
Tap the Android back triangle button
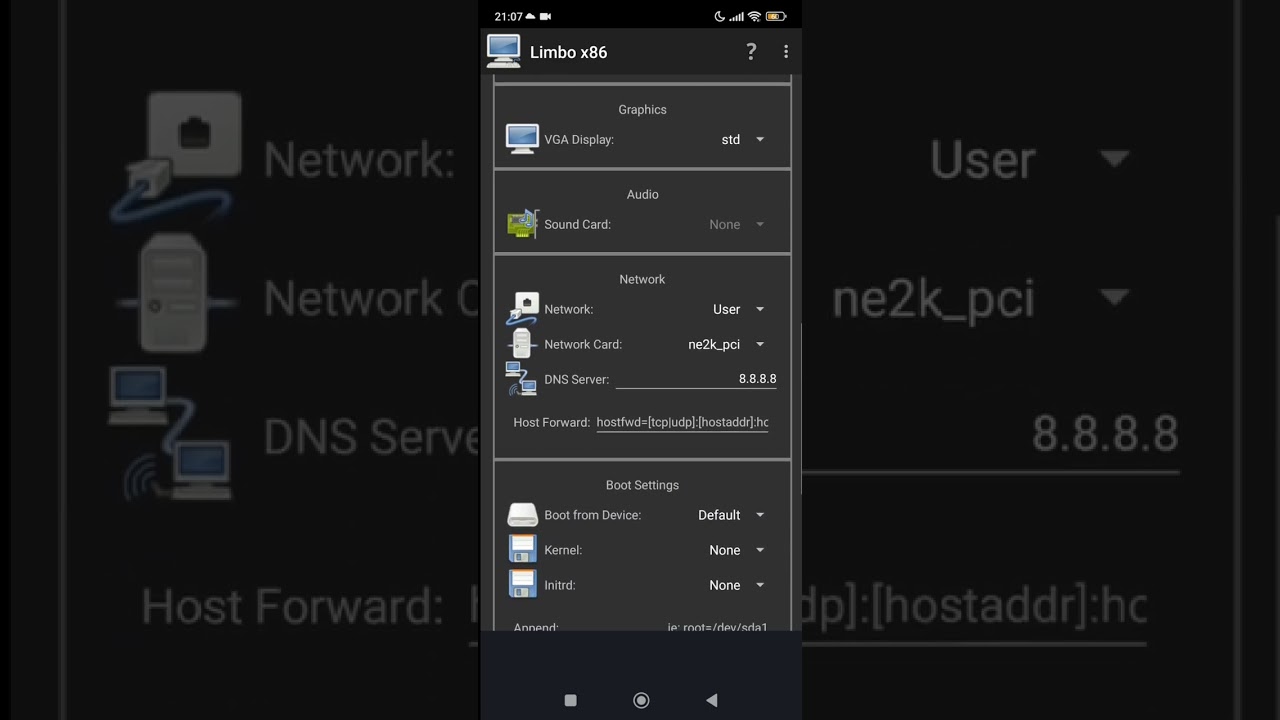pyautogui.click(x=712, y=701)
